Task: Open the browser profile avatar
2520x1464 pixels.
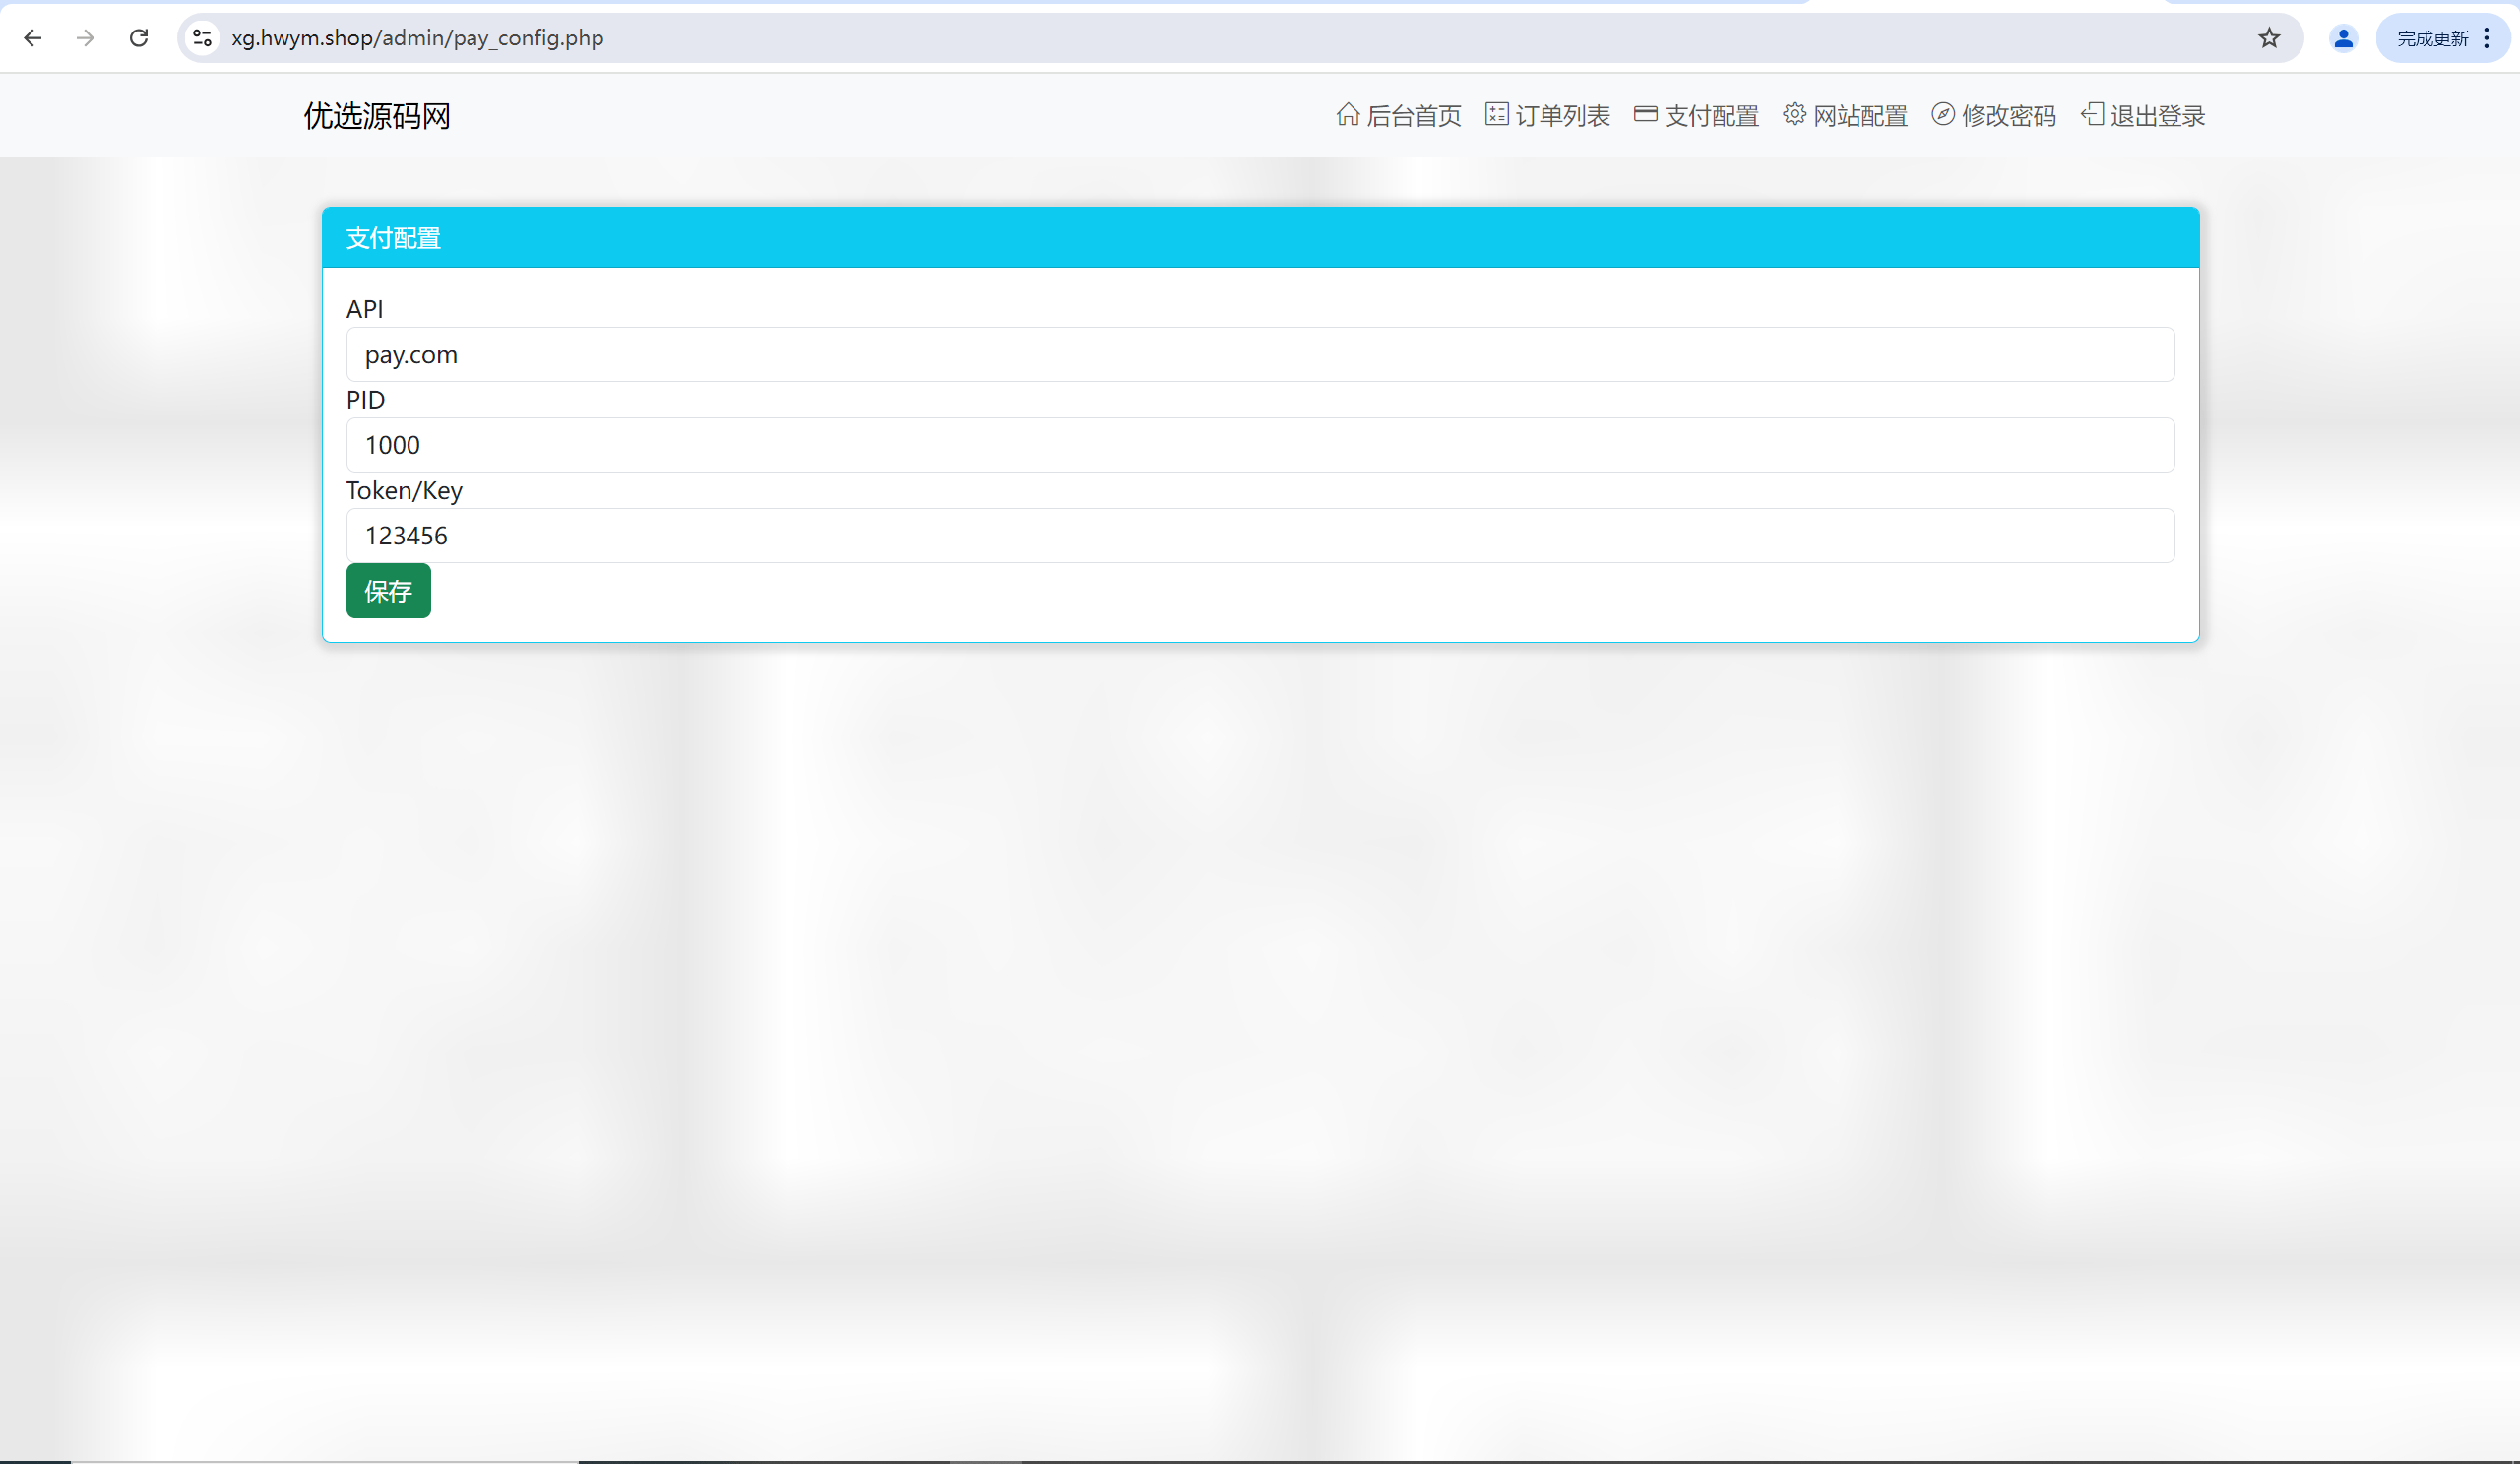Action: click(2343, 38)
